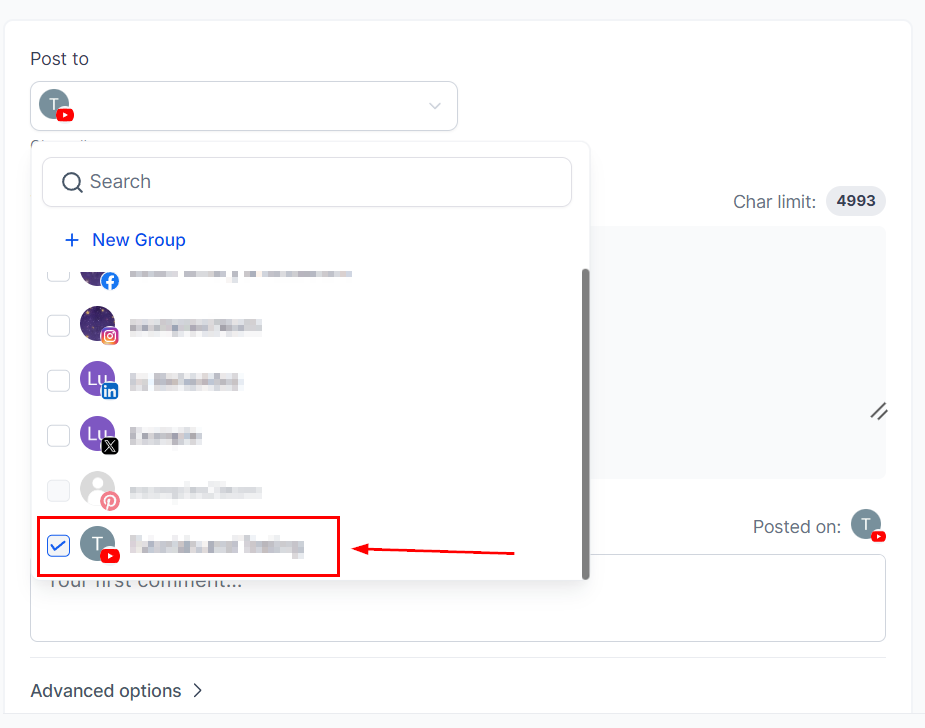Check the Instagram account checkbox
Screen dimensions: 925x728
click(59, 326)
